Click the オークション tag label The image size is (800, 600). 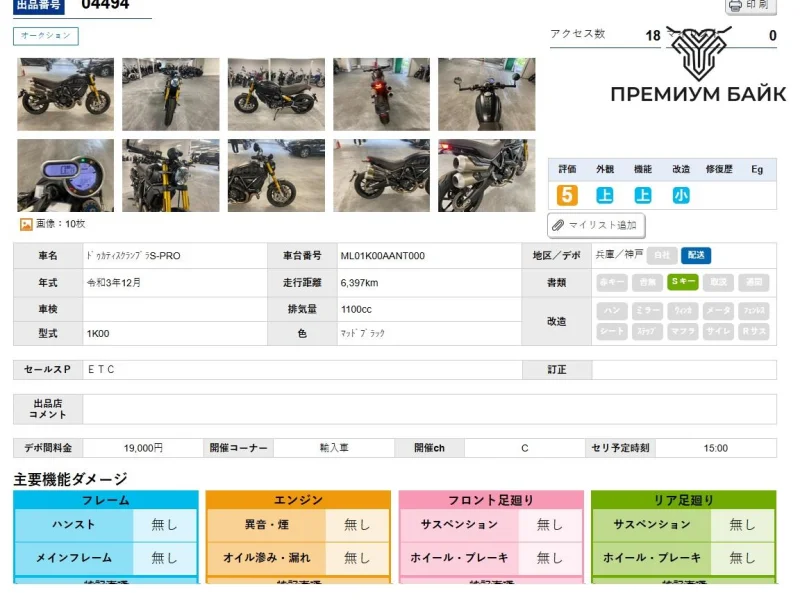[x=46, y=36]
